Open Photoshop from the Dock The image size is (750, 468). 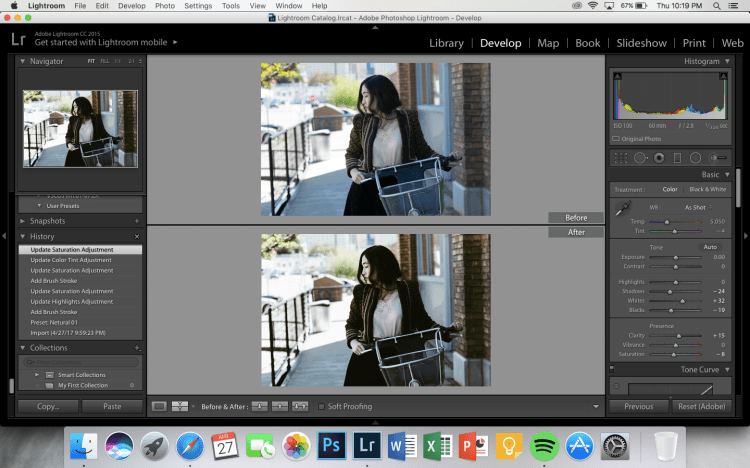coord(331,446)
